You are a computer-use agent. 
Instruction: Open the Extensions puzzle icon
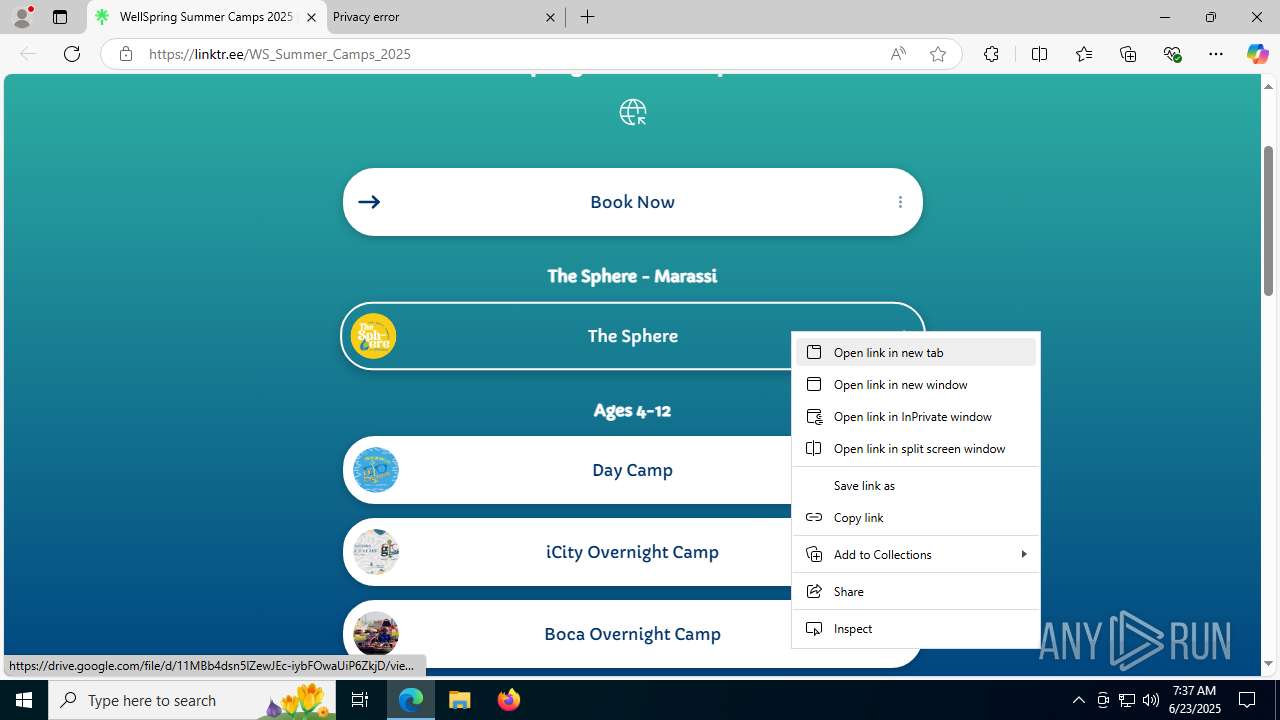click(991, 54)
